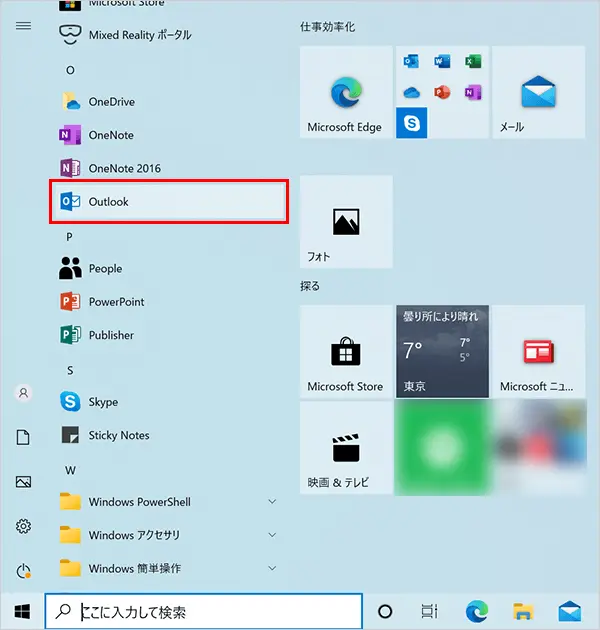Open Task View on the taskbar
Image resolution: width=600 pixels, height=630 pixels.
[x=429, y=612]
